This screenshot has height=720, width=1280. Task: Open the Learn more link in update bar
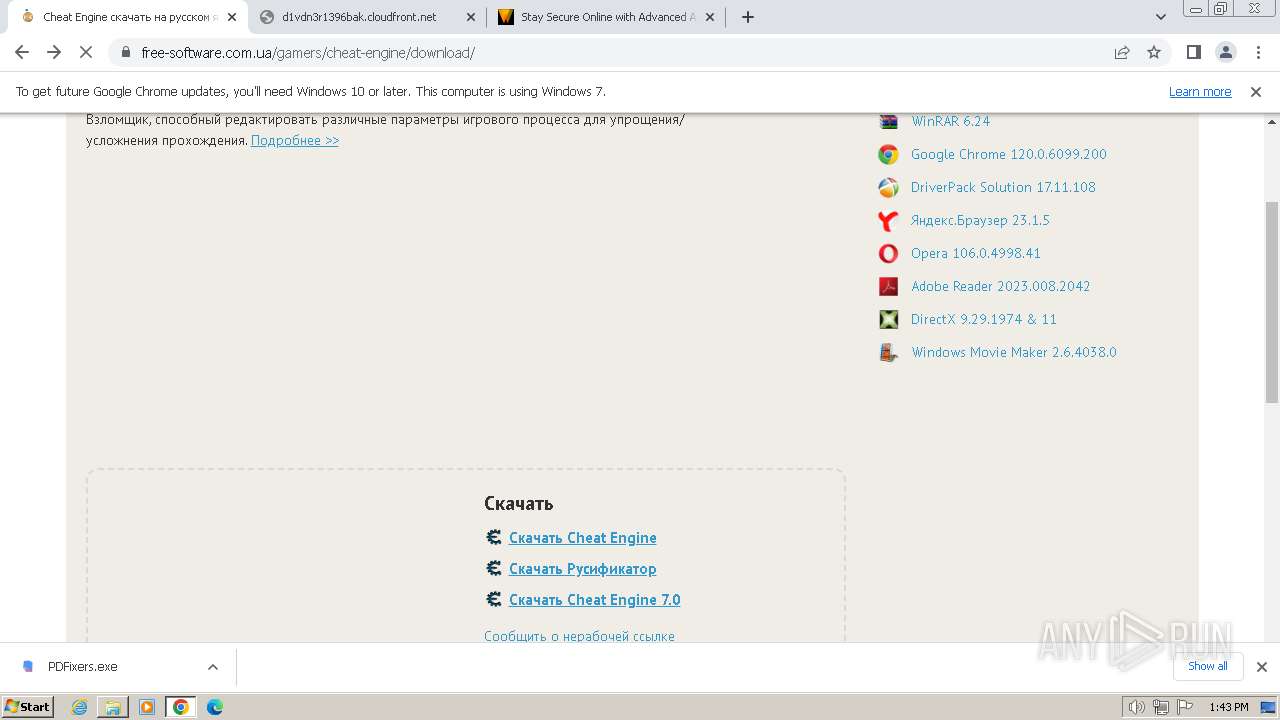point(1200,92)
